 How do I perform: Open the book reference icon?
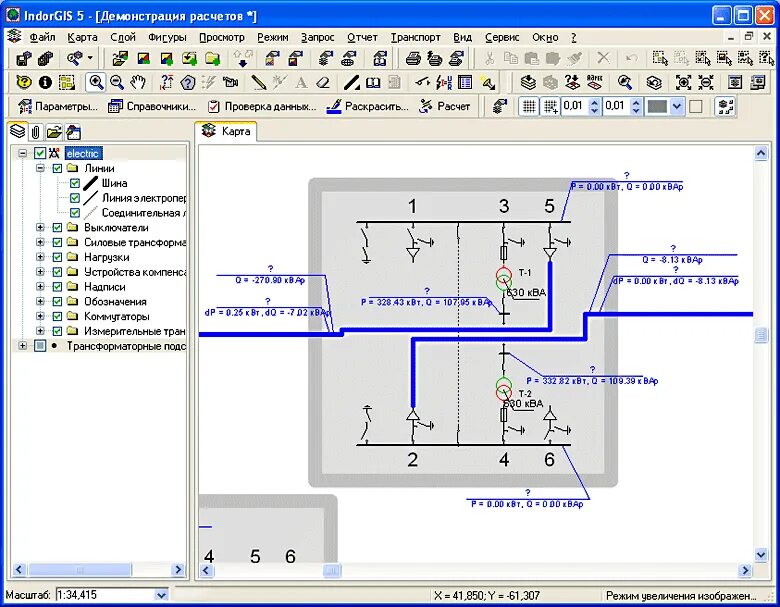[373, 82]
